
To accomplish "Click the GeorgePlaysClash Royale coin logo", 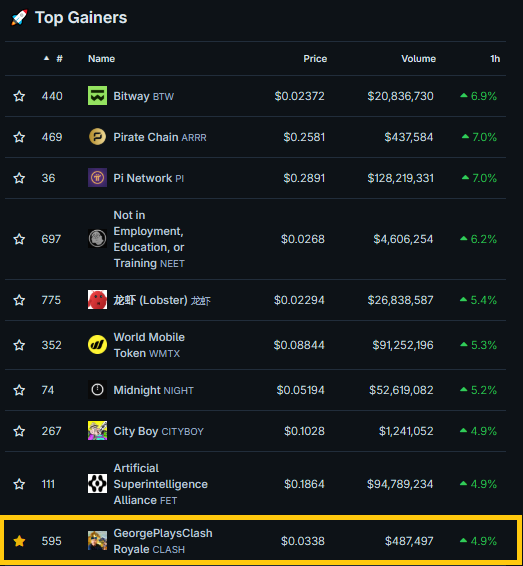I will (97, 541).
